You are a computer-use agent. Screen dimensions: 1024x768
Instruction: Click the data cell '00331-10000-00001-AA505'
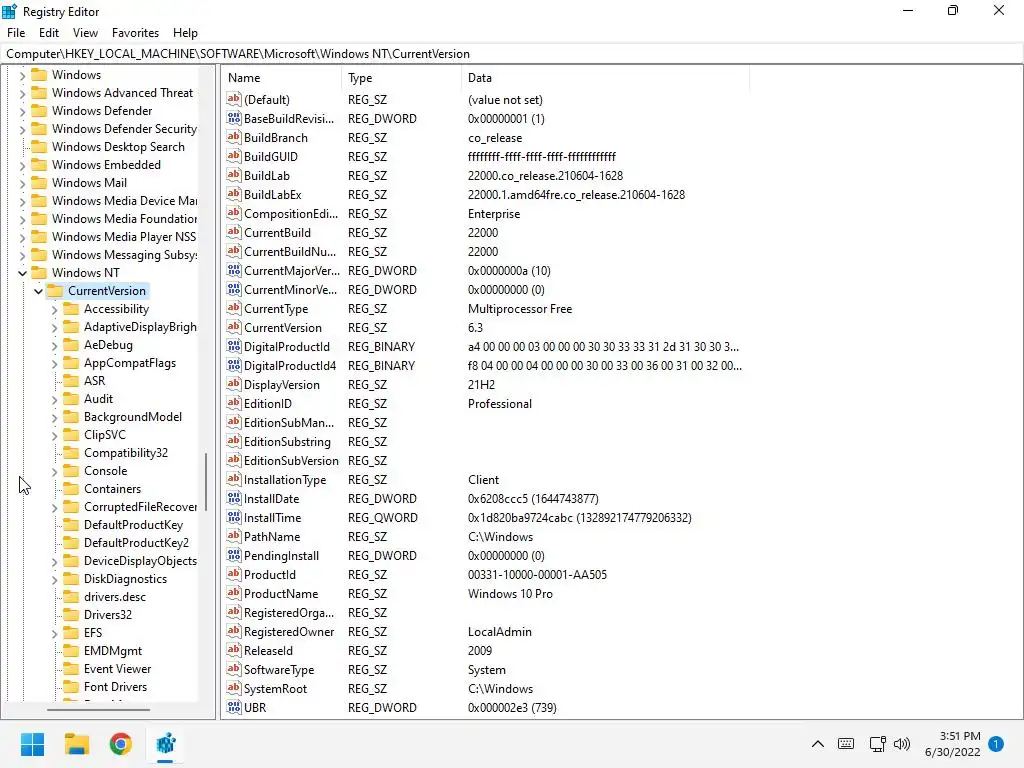point(537,575)
